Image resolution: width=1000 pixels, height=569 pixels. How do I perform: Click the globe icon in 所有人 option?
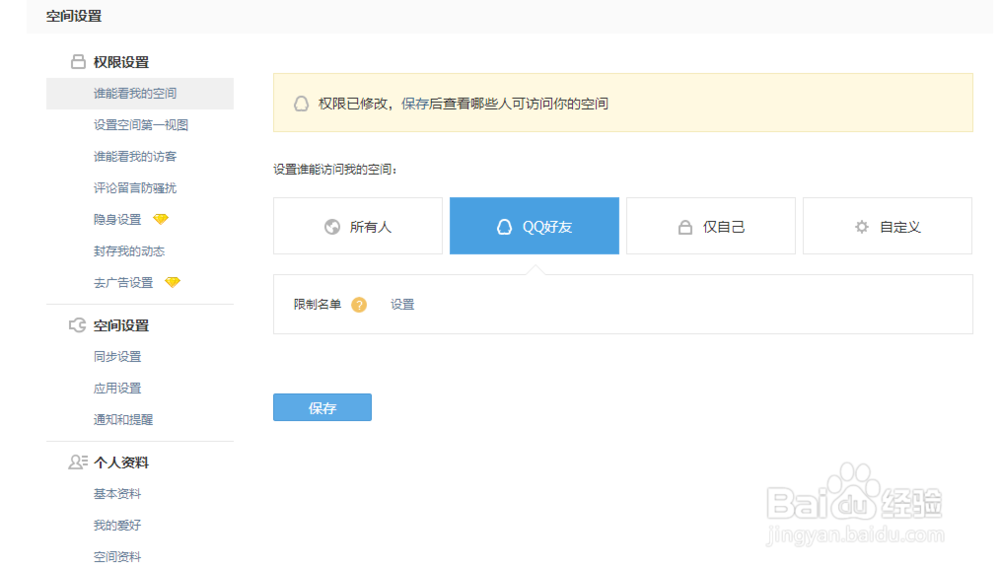(x=332, y=226)
